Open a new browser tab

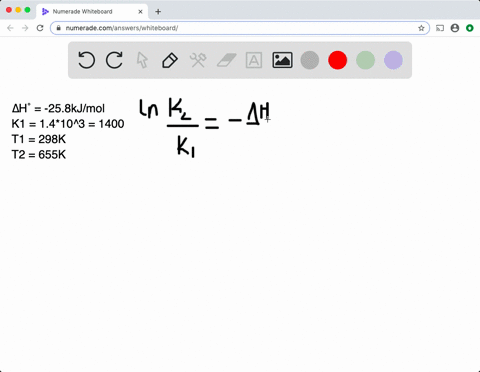[x=158, y=12]
